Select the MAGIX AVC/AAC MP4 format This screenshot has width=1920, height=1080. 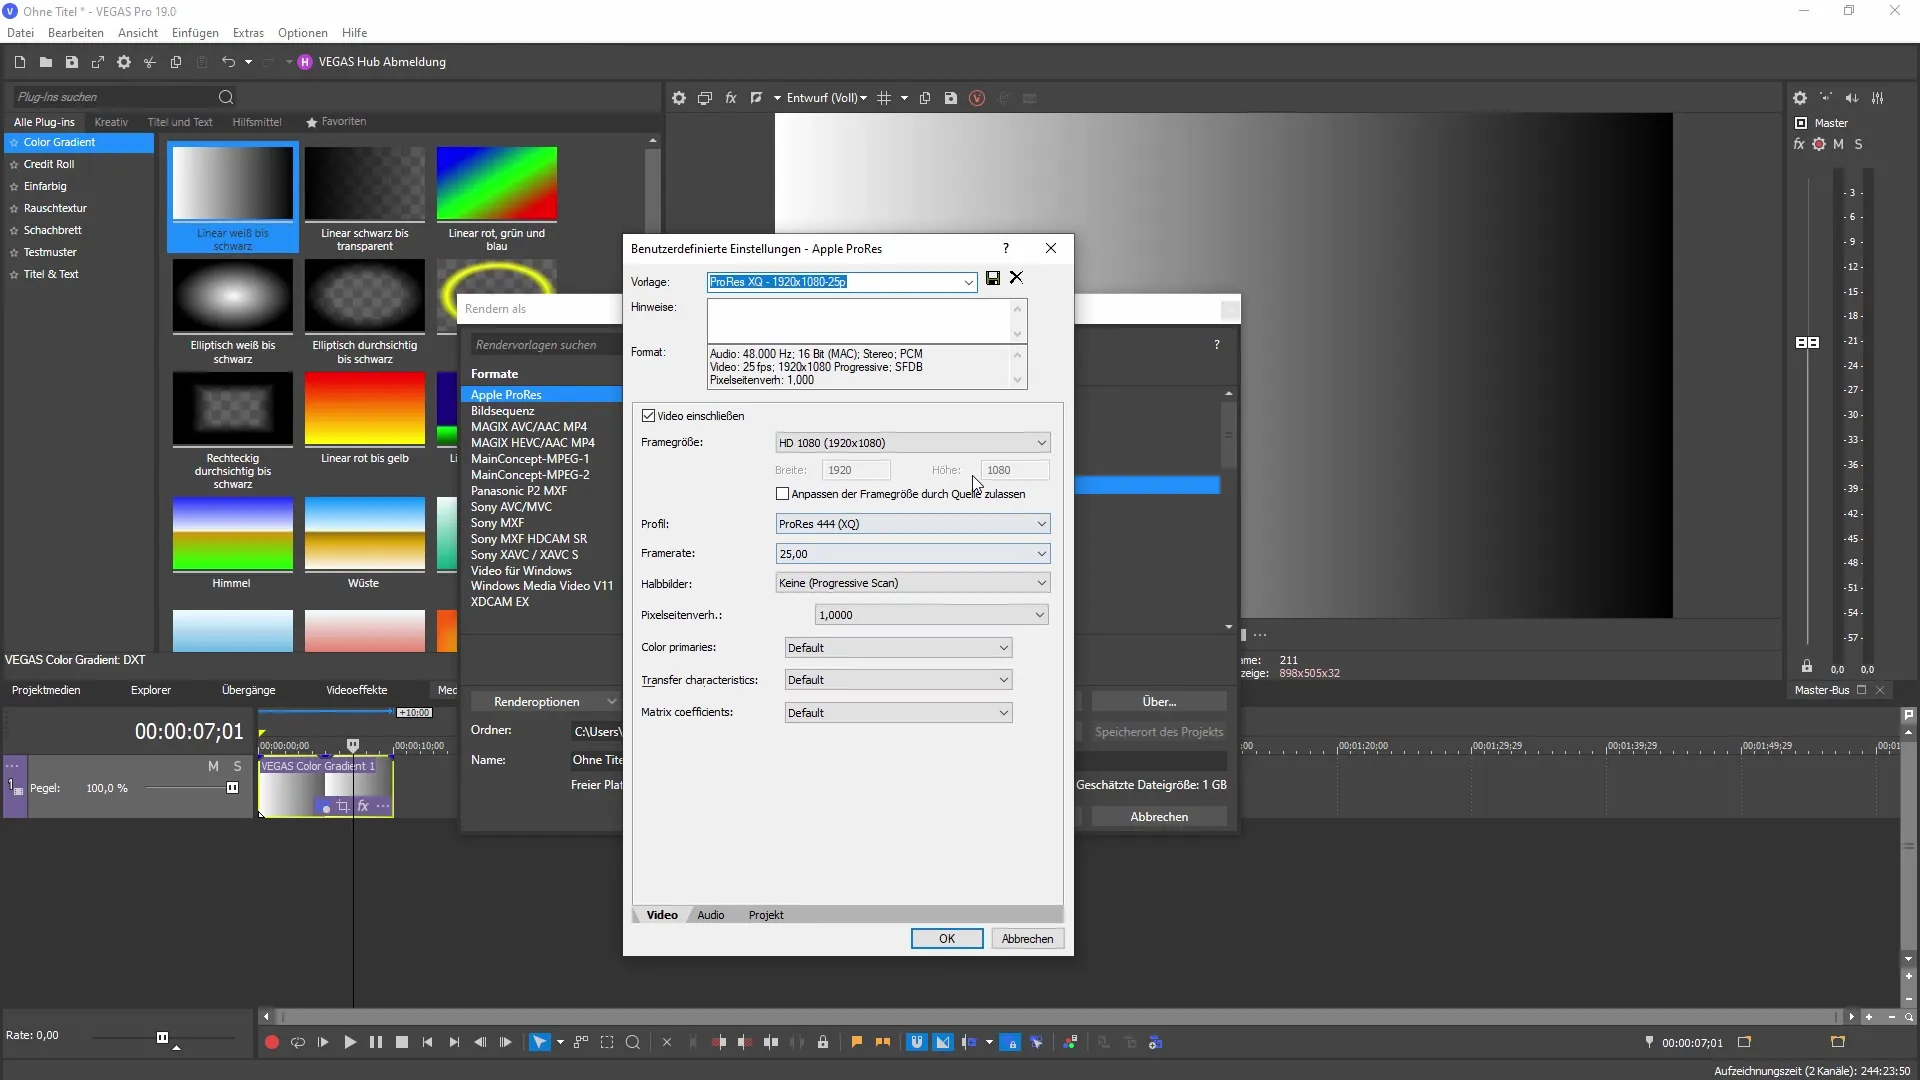[530, 426]
